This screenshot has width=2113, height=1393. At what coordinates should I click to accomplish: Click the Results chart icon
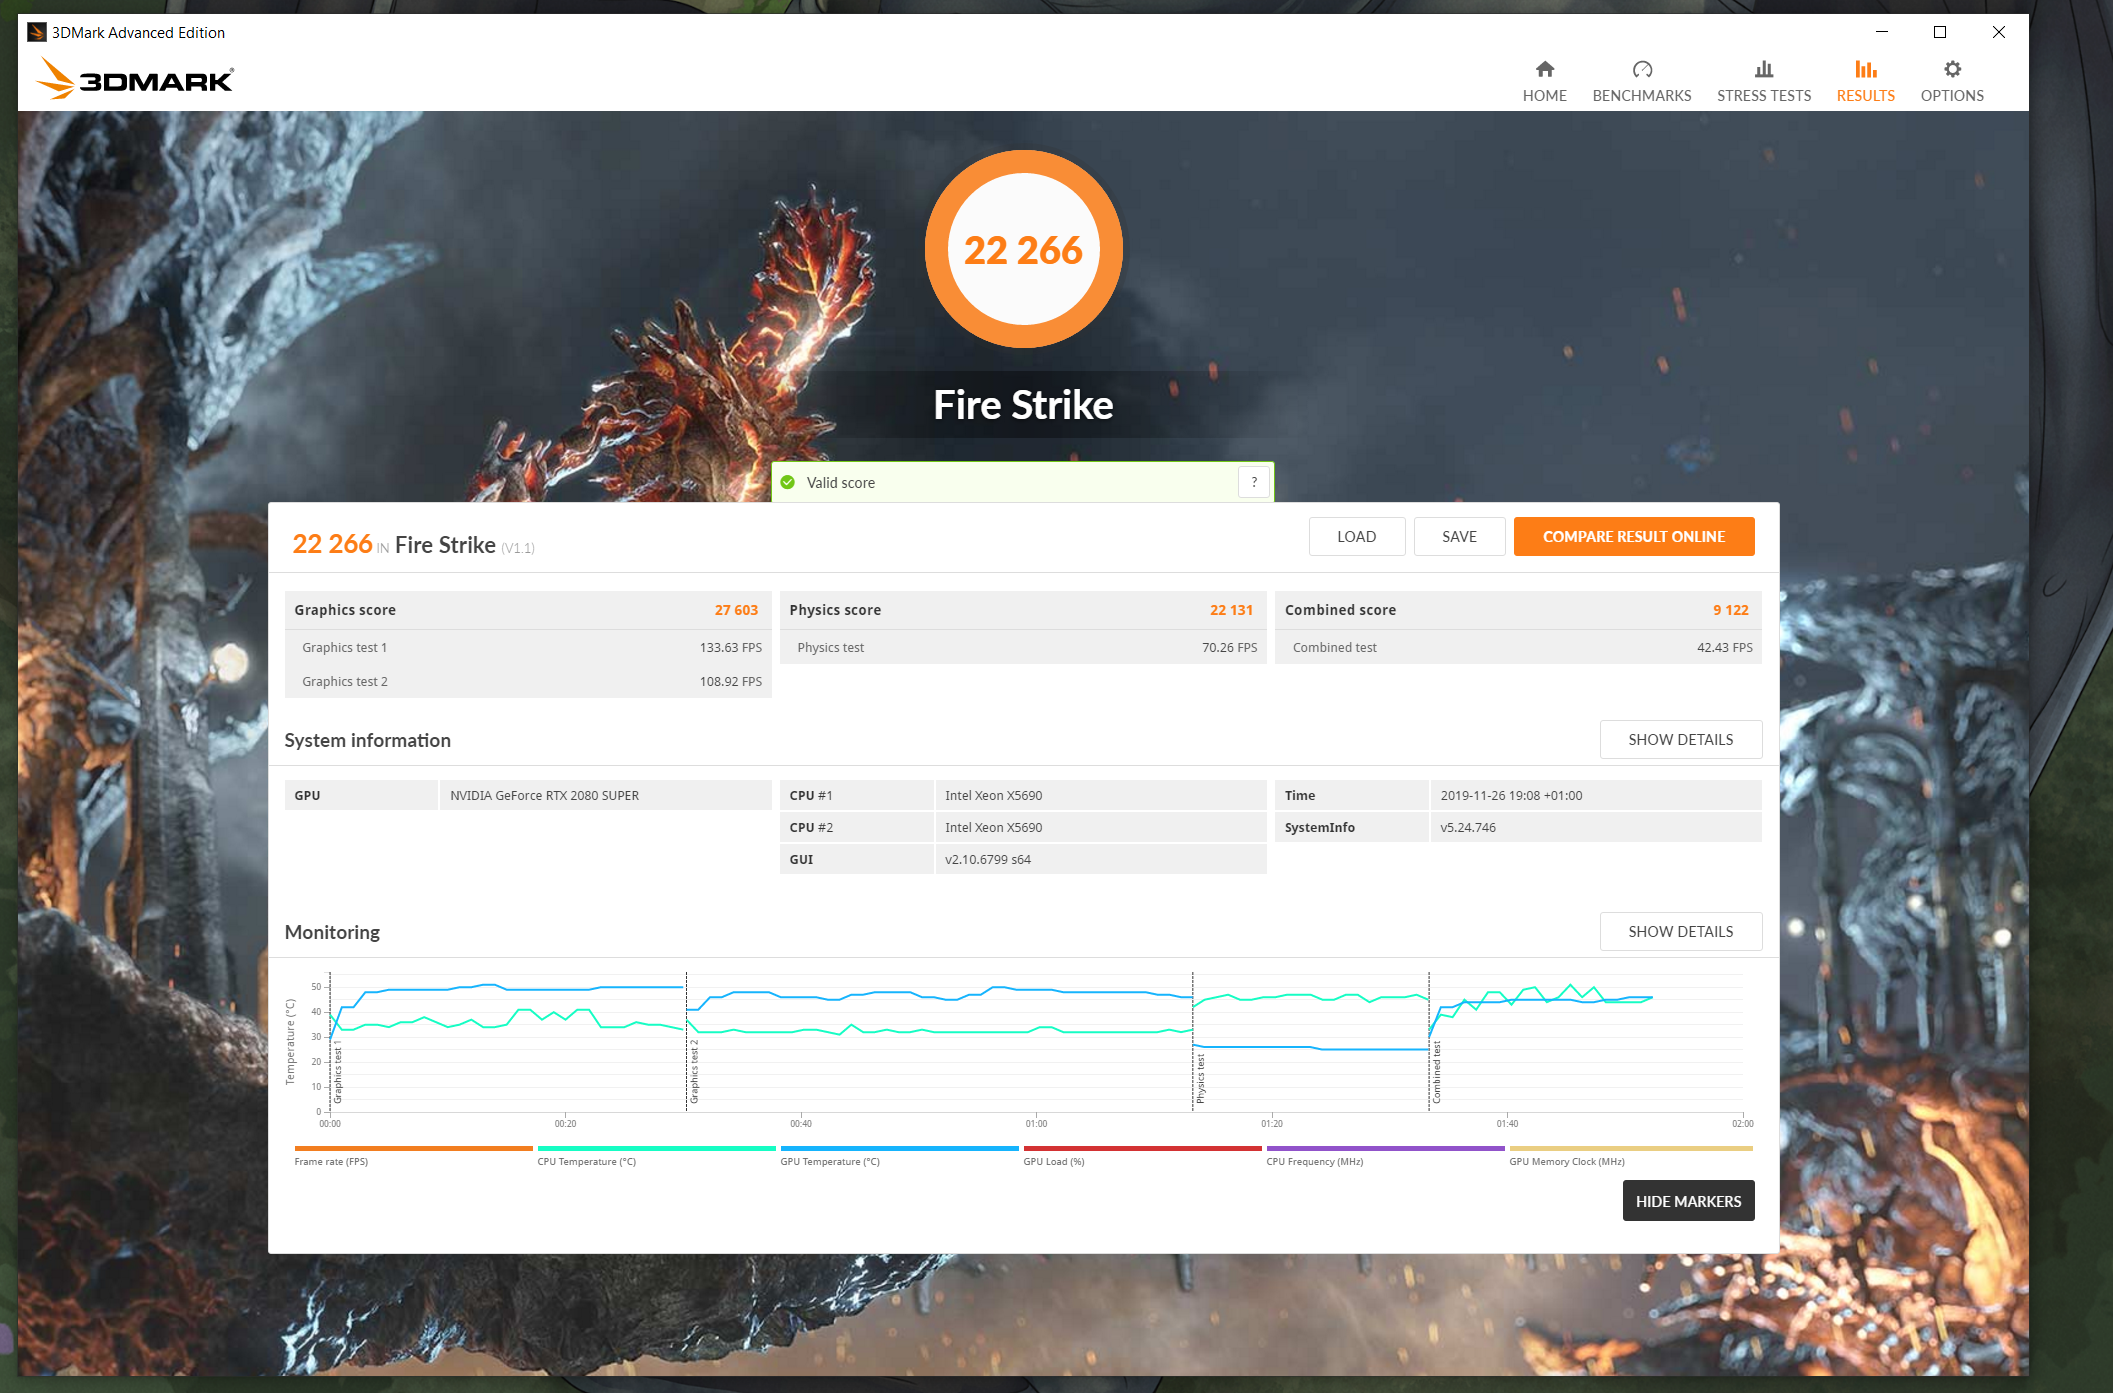[x=1865, y=69]
